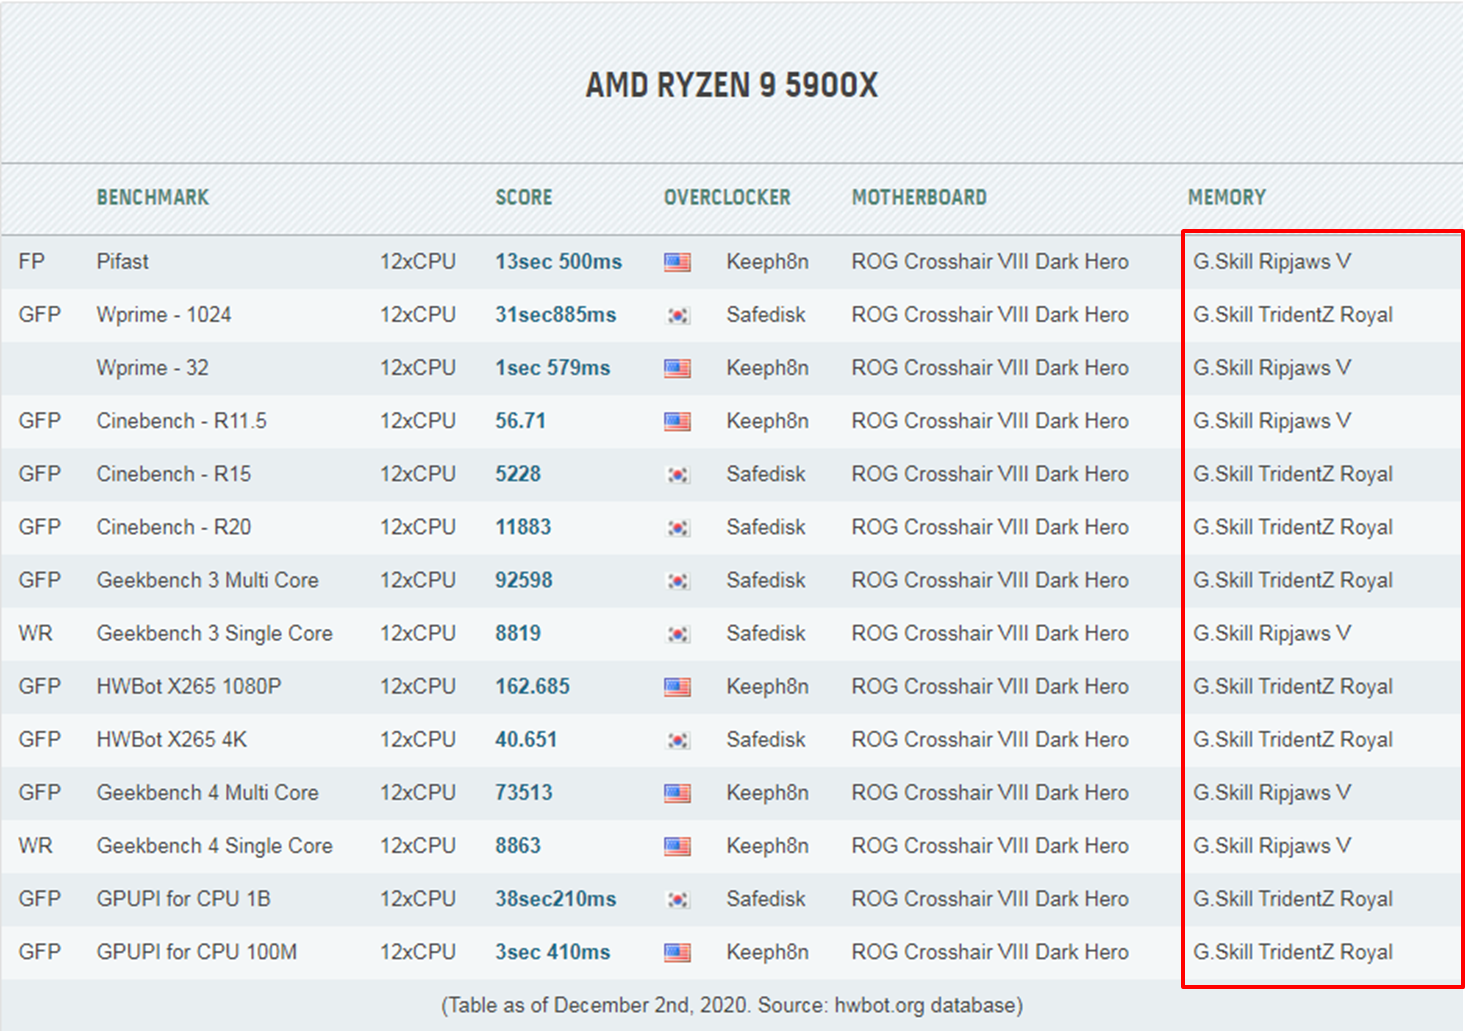Click the Korean flag in Geekbench 3 Single Core row

point(677,634)
